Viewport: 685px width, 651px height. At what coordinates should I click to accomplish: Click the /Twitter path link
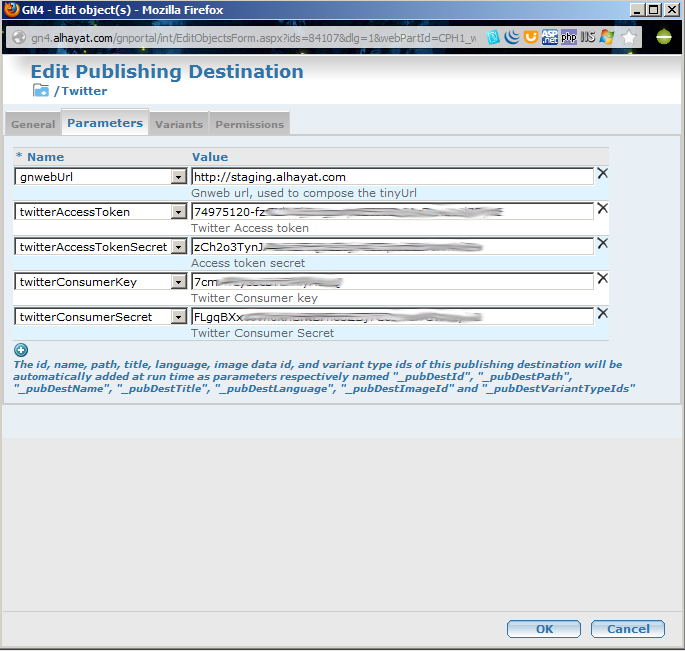tap(80, 91)
